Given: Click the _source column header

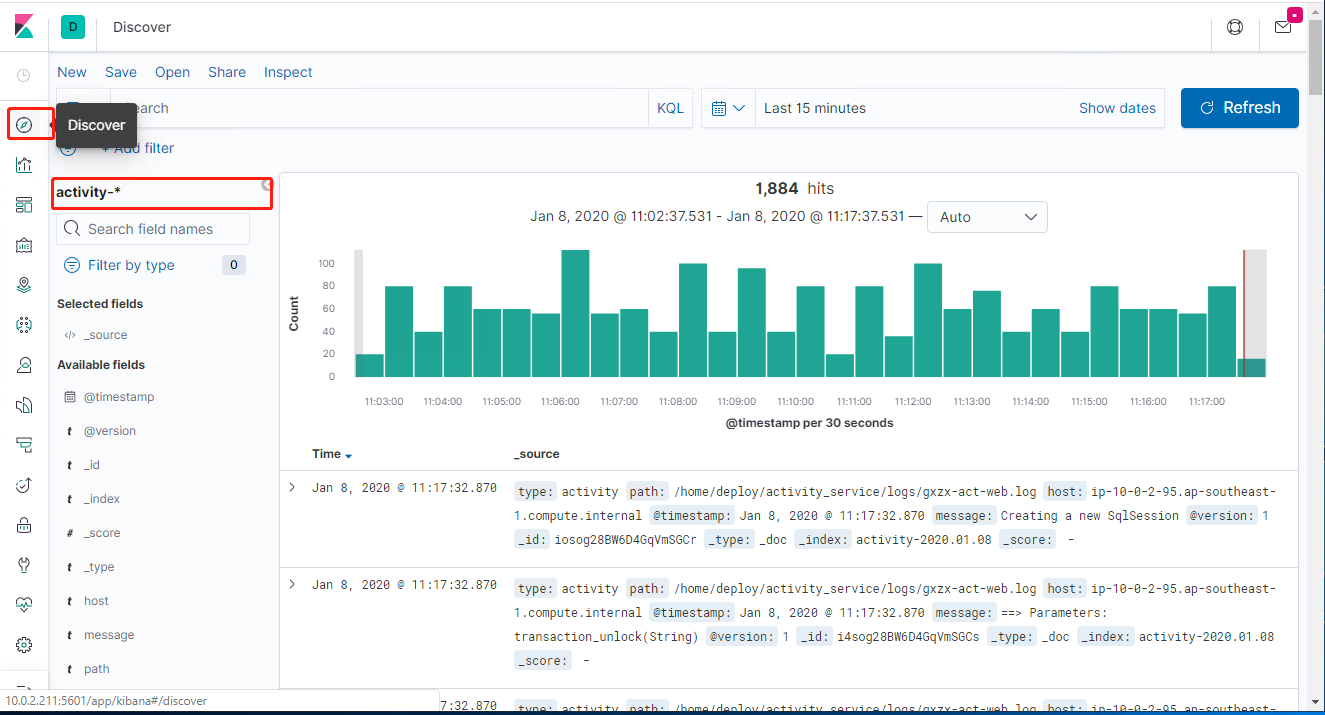Looking at the screenshot, I should 537,454.
